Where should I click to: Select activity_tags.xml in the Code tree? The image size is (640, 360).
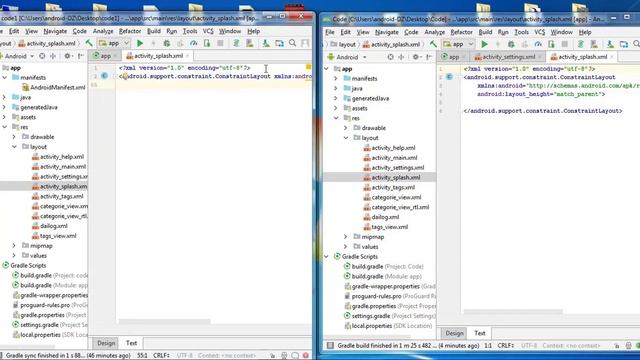tap(389, 187)
